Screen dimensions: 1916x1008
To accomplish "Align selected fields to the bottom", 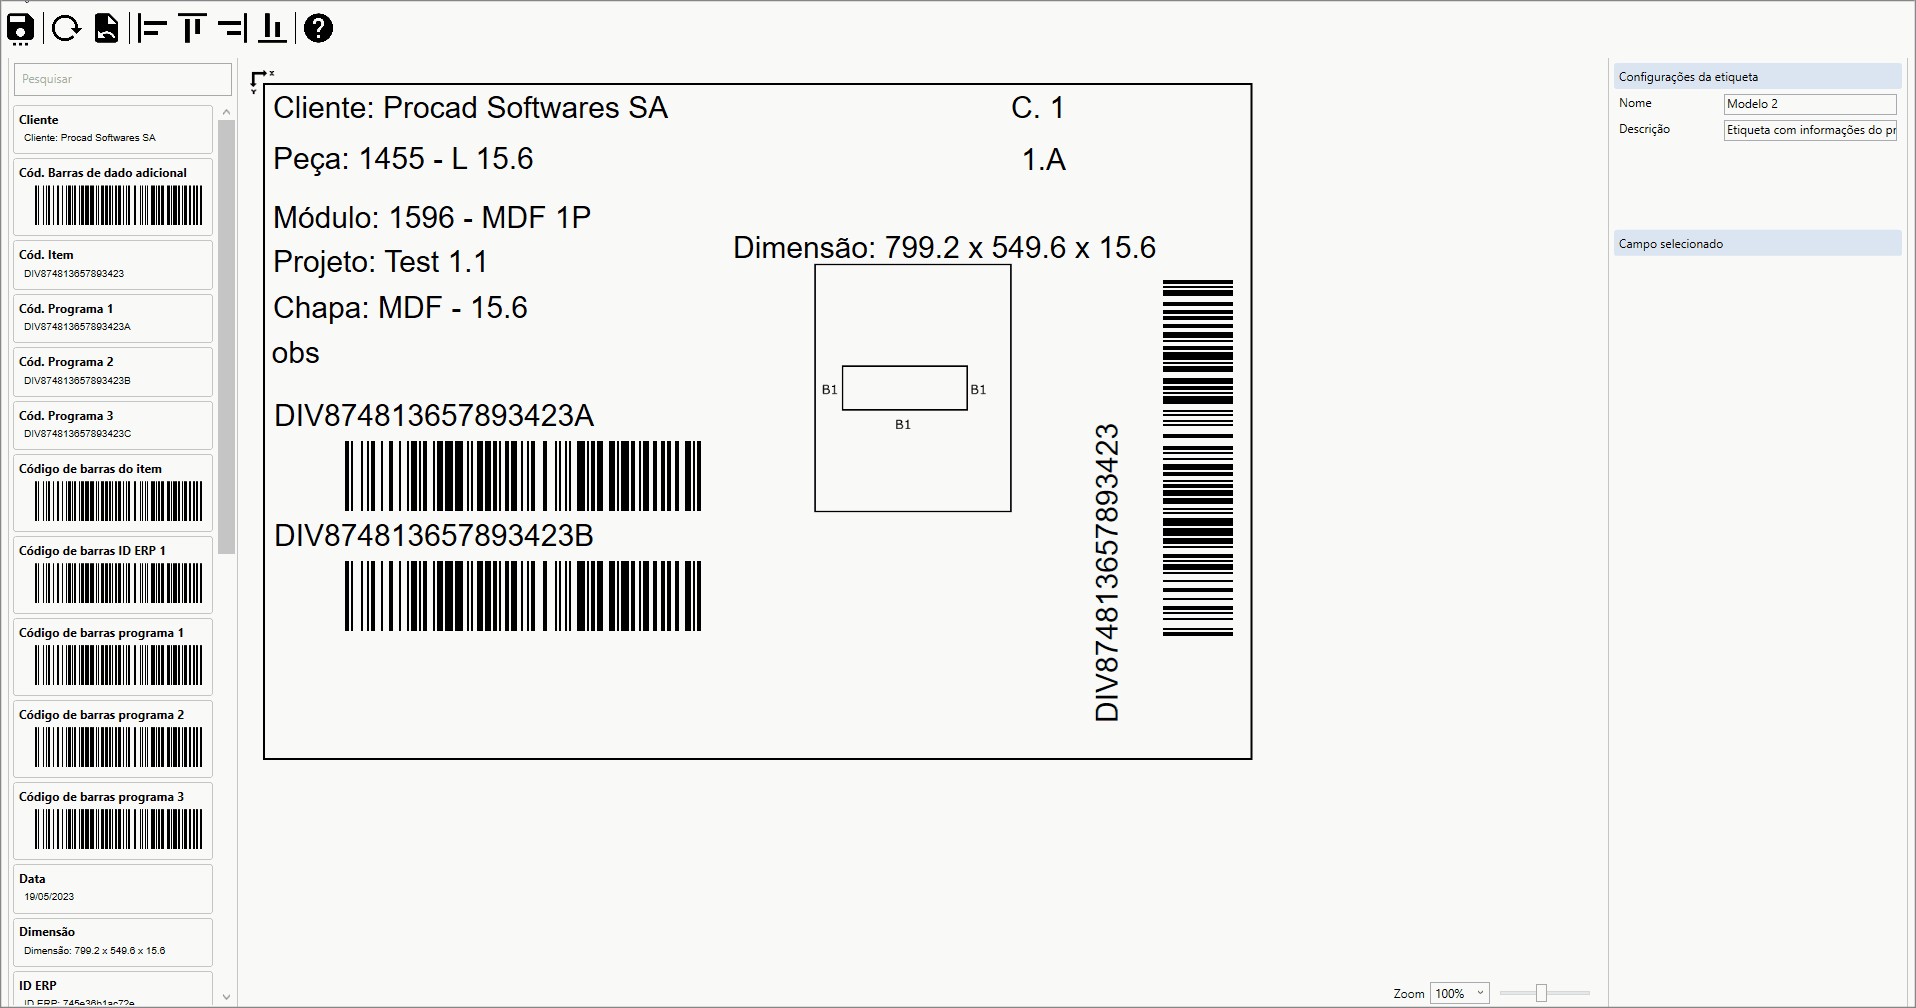I will click(x=272, y=28).
